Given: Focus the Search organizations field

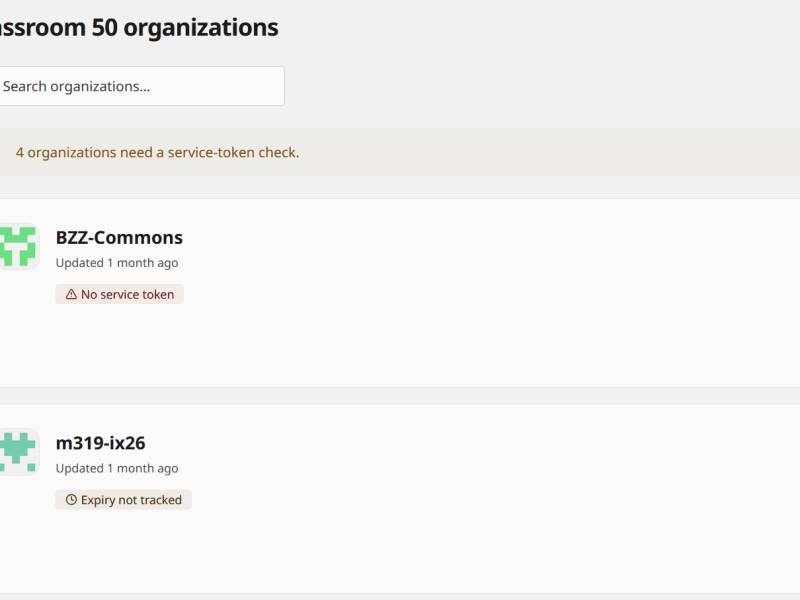Looking at the screenshot, I should click(x=140, y=86).
